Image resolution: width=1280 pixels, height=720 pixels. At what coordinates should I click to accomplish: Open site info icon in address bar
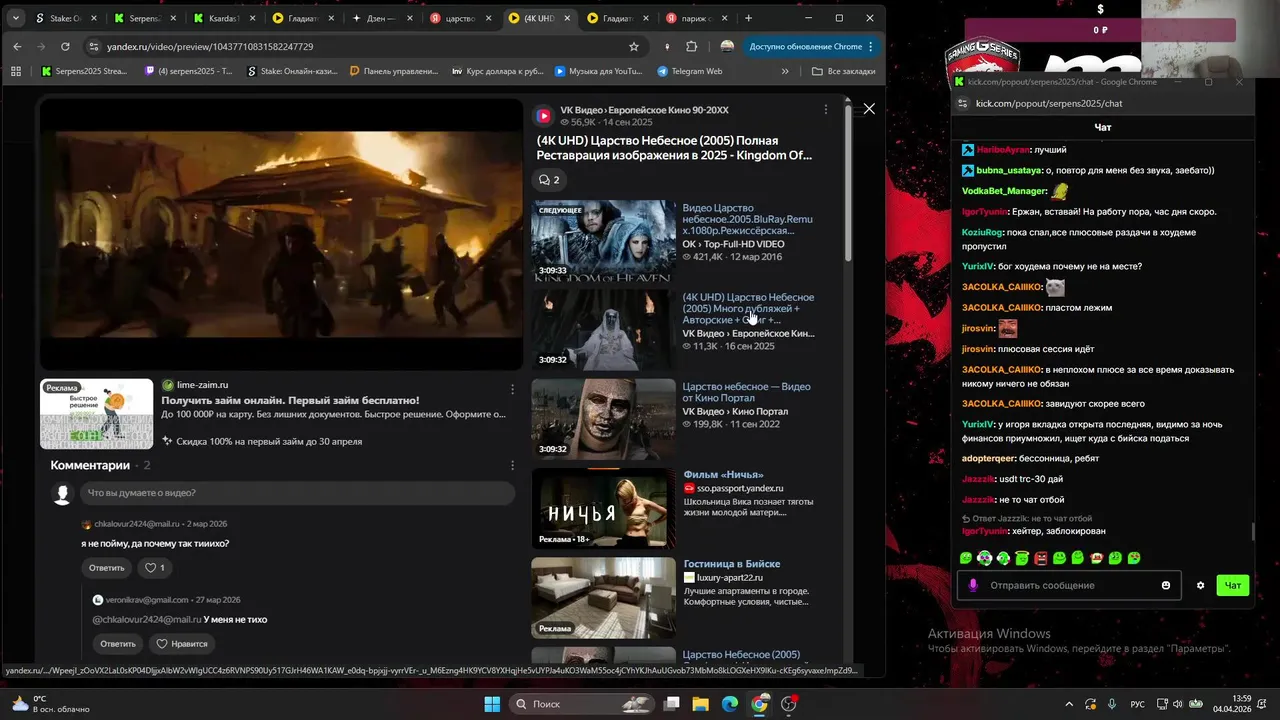[x=94, y=46]
